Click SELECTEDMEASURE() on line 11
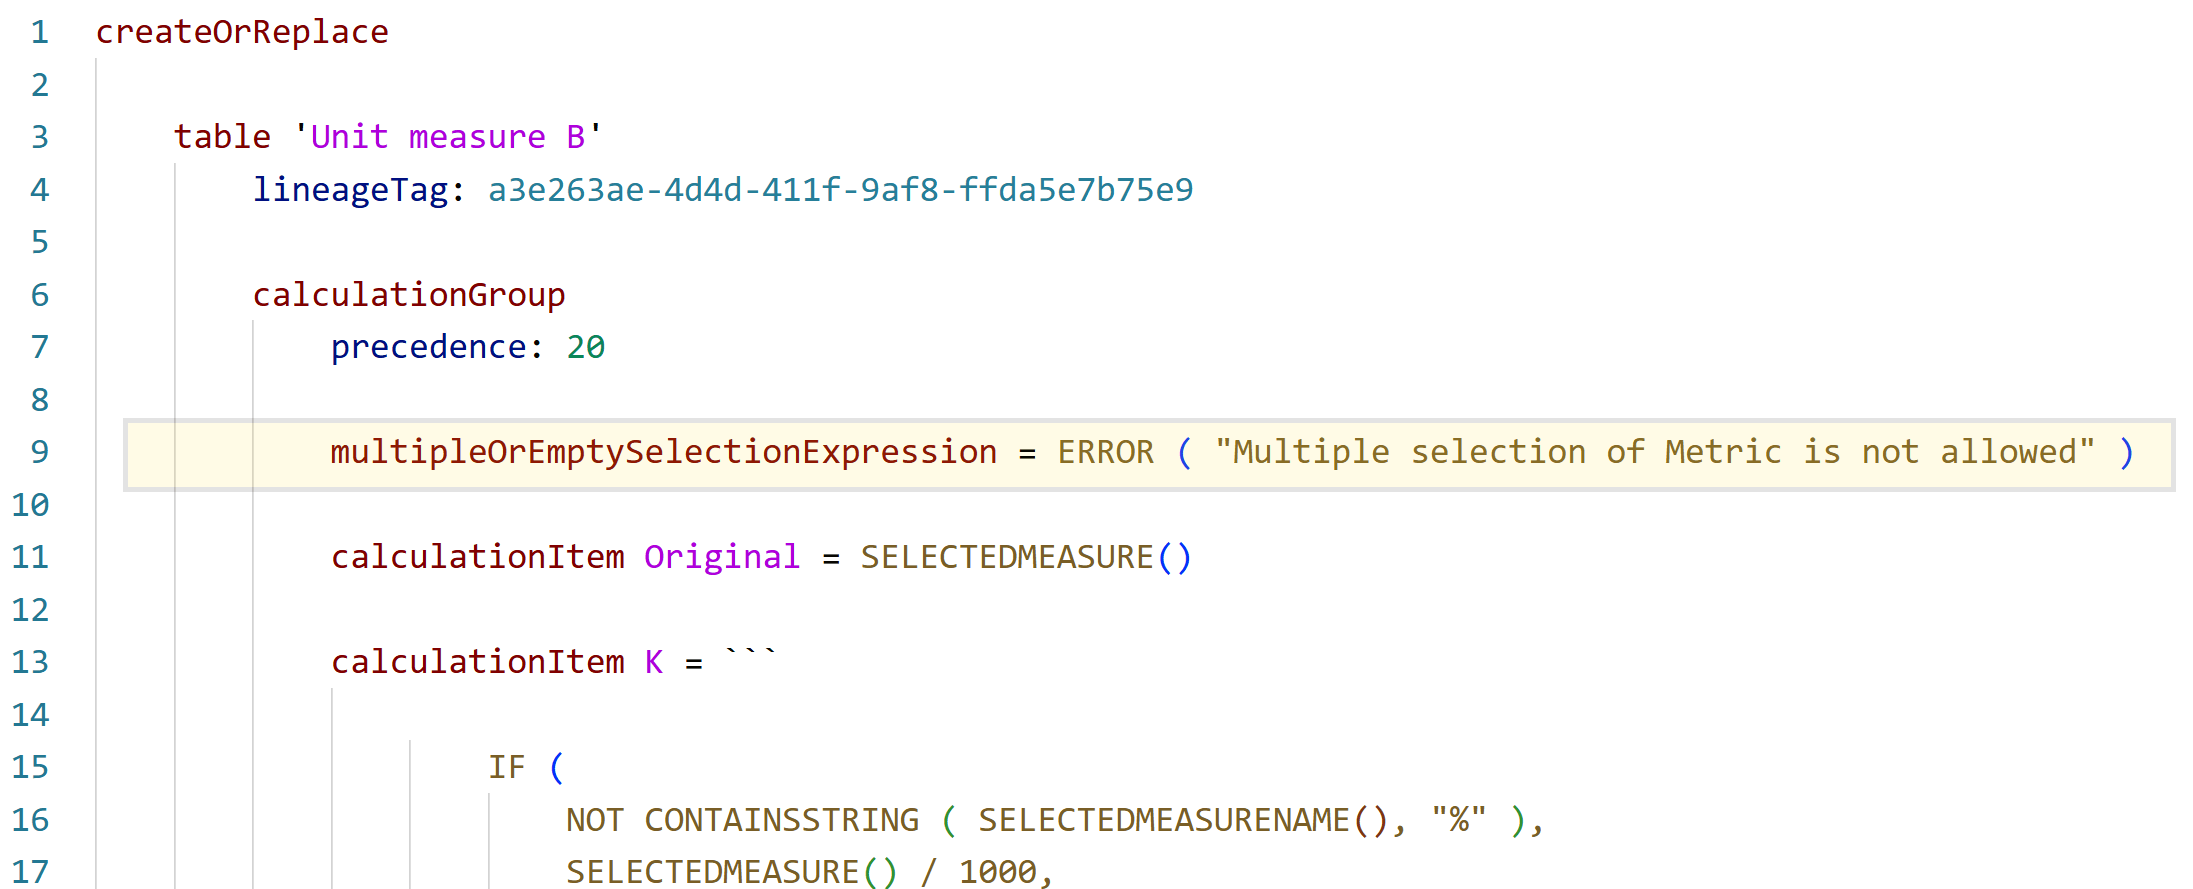The image size is (2193, 889). pos(1026,557)
